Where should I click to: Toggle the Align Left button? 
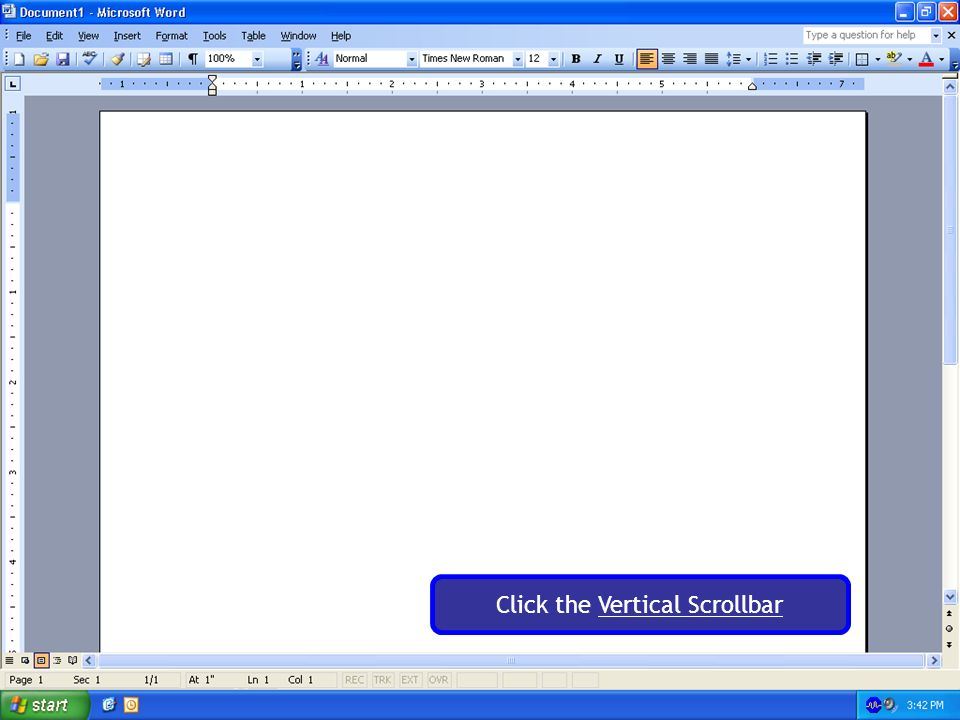coord(647,59)
